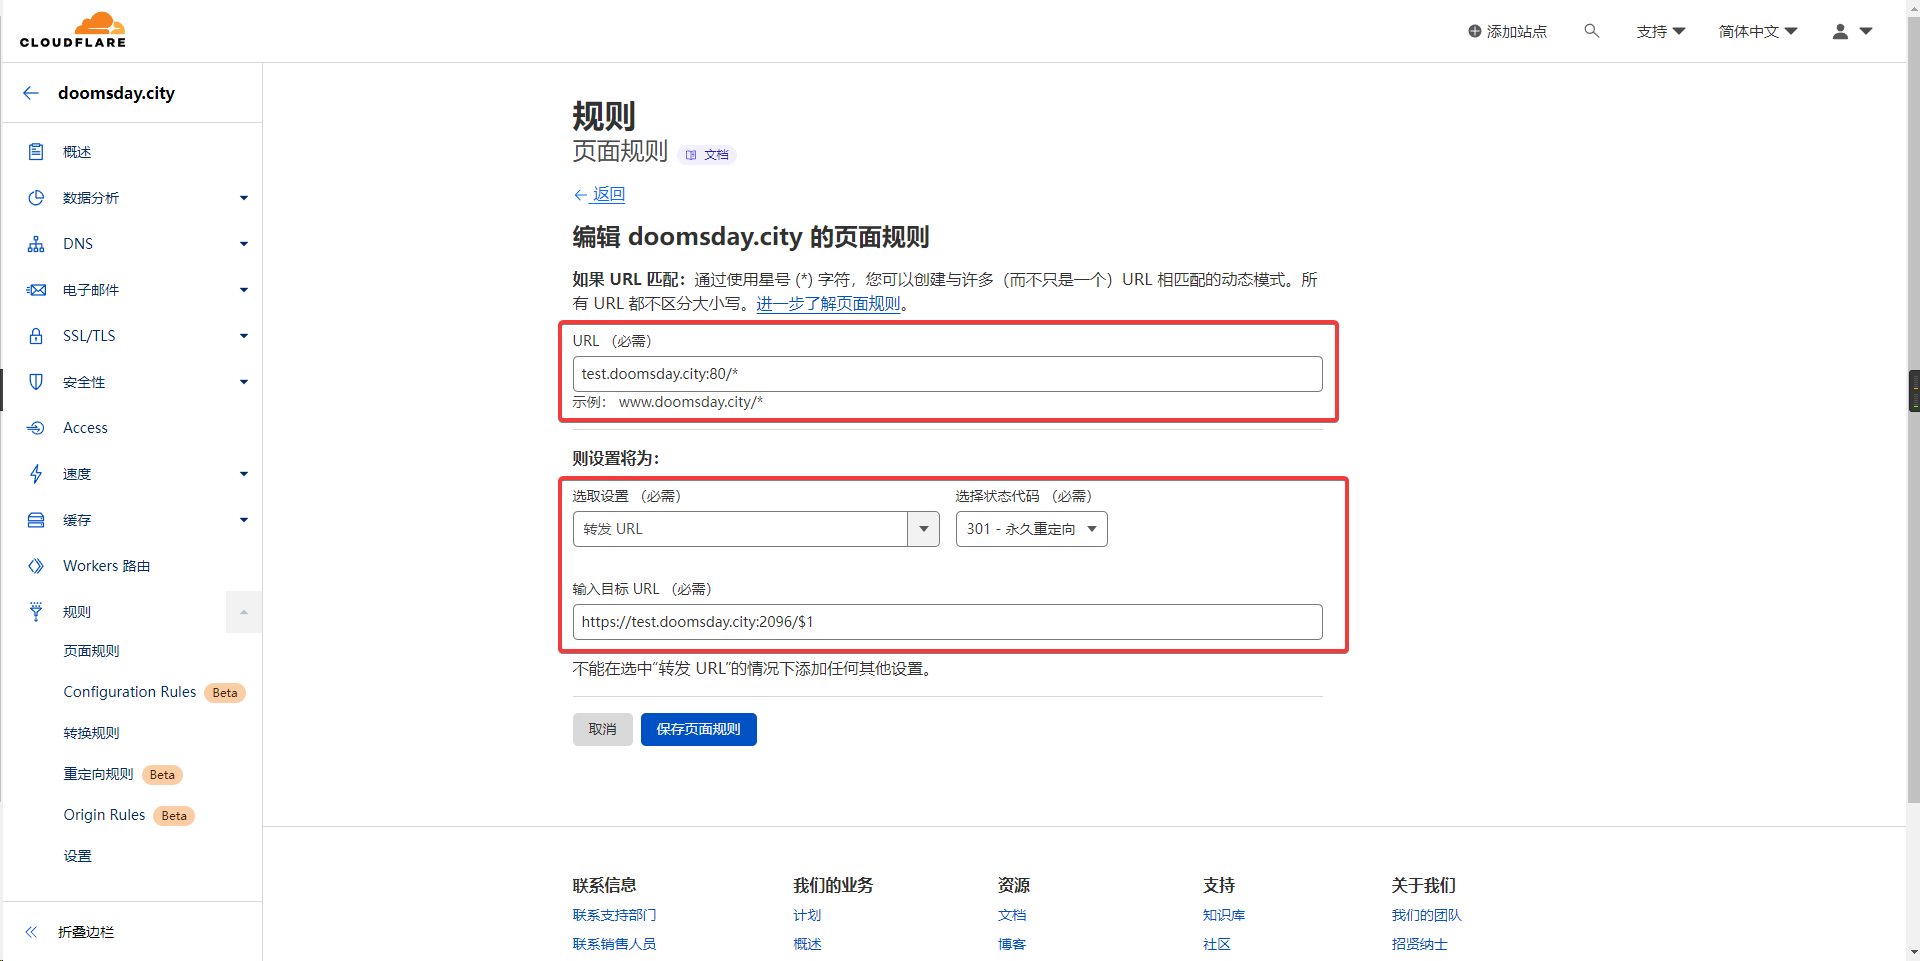The image size is (1920, 961).
Task: Click the Cloudflare logo
Action: 73,30
